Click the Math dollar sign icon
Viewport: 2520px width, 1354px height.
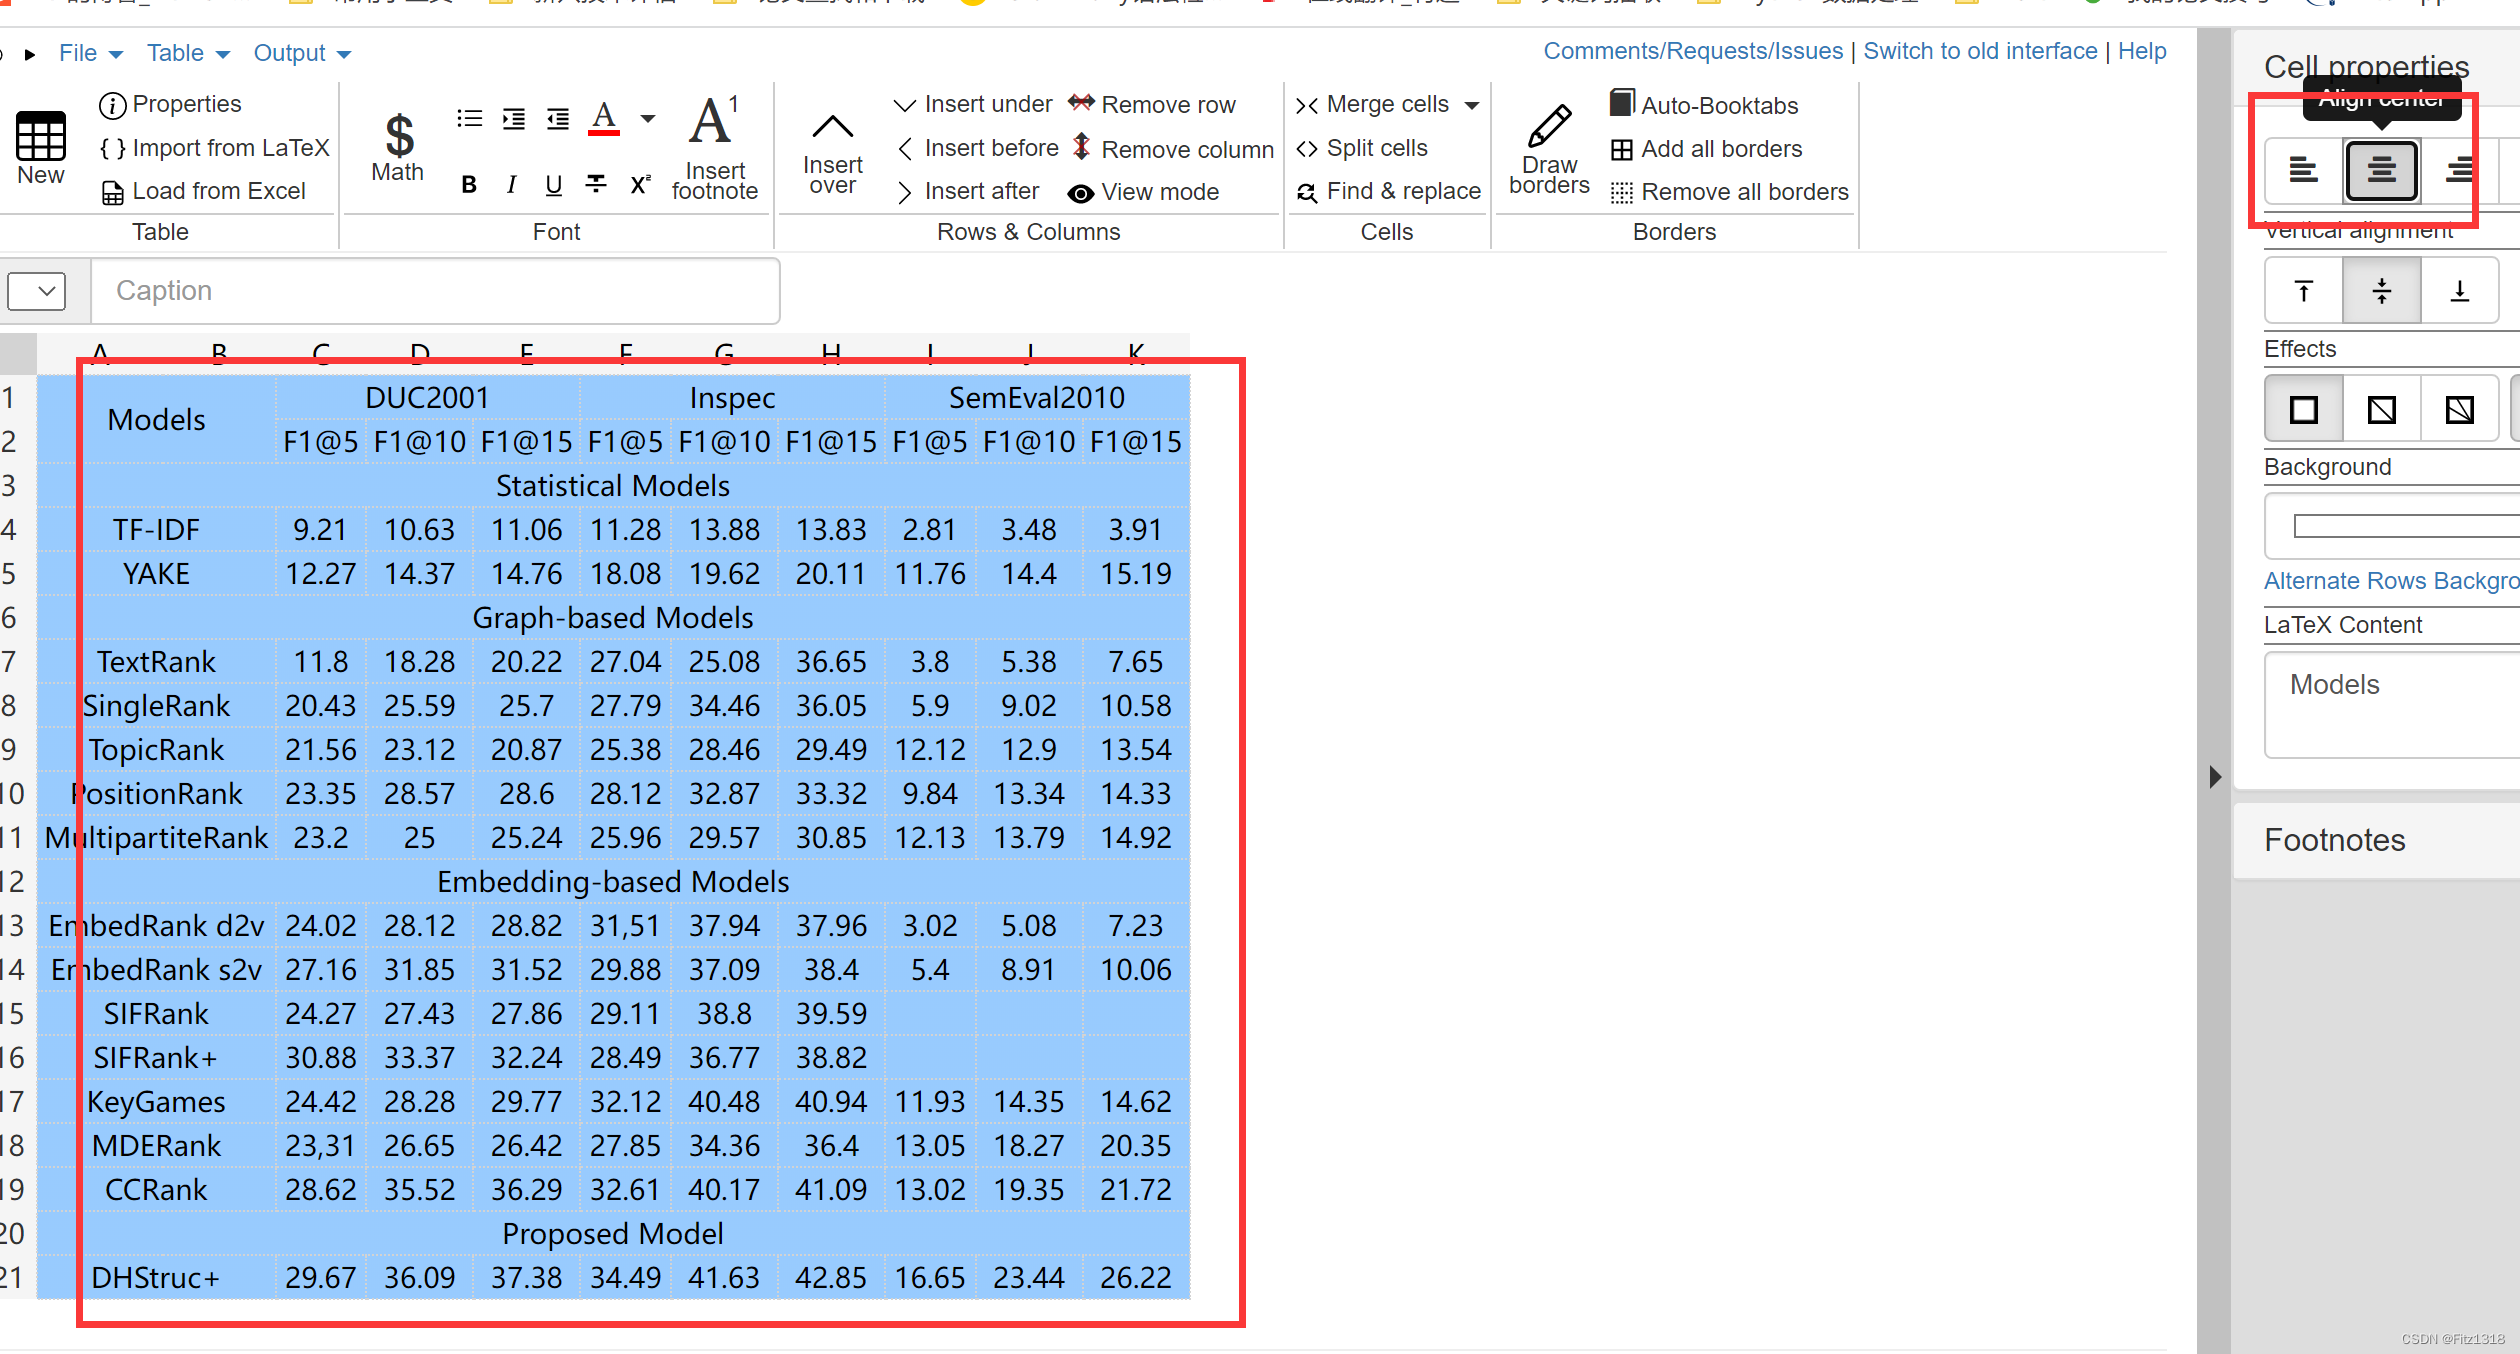(398, 135)
